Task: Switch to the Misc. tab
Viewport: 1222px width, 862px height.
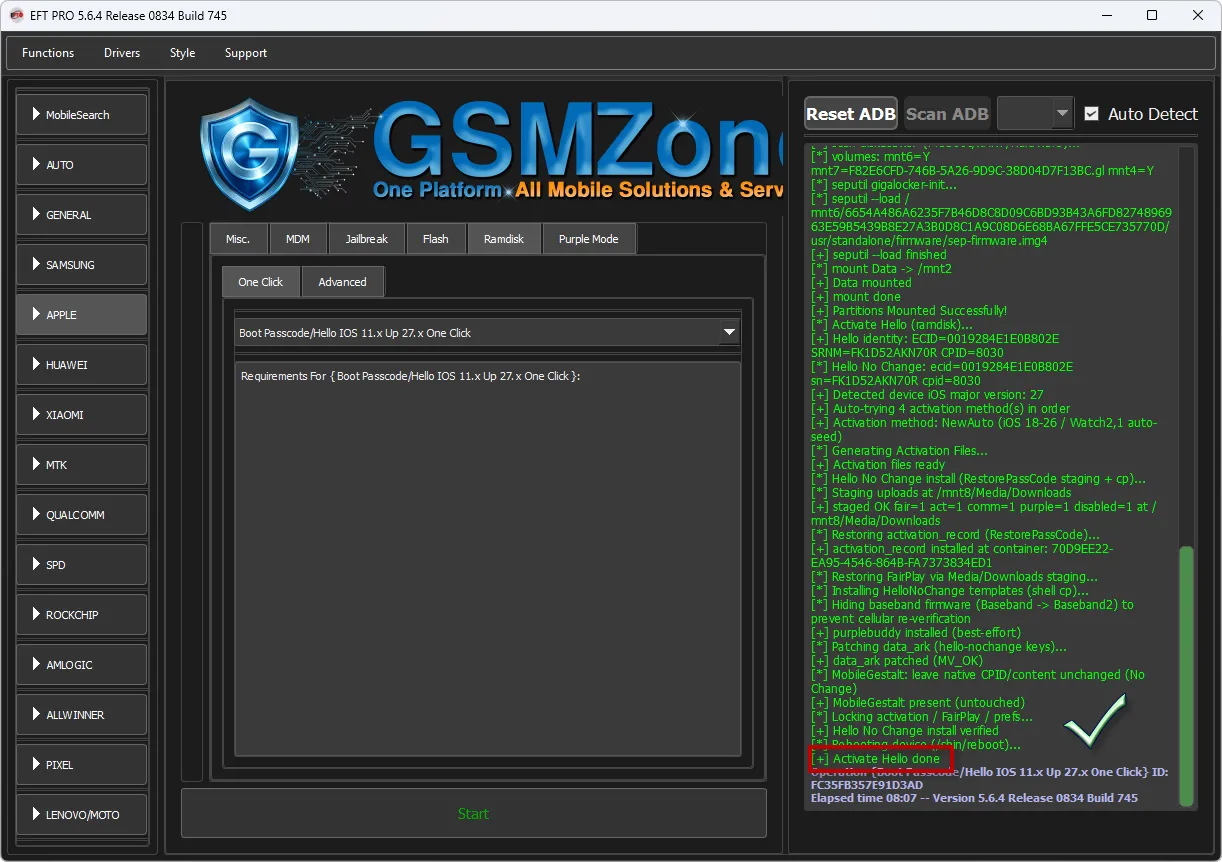Action: tap(238, 239)
